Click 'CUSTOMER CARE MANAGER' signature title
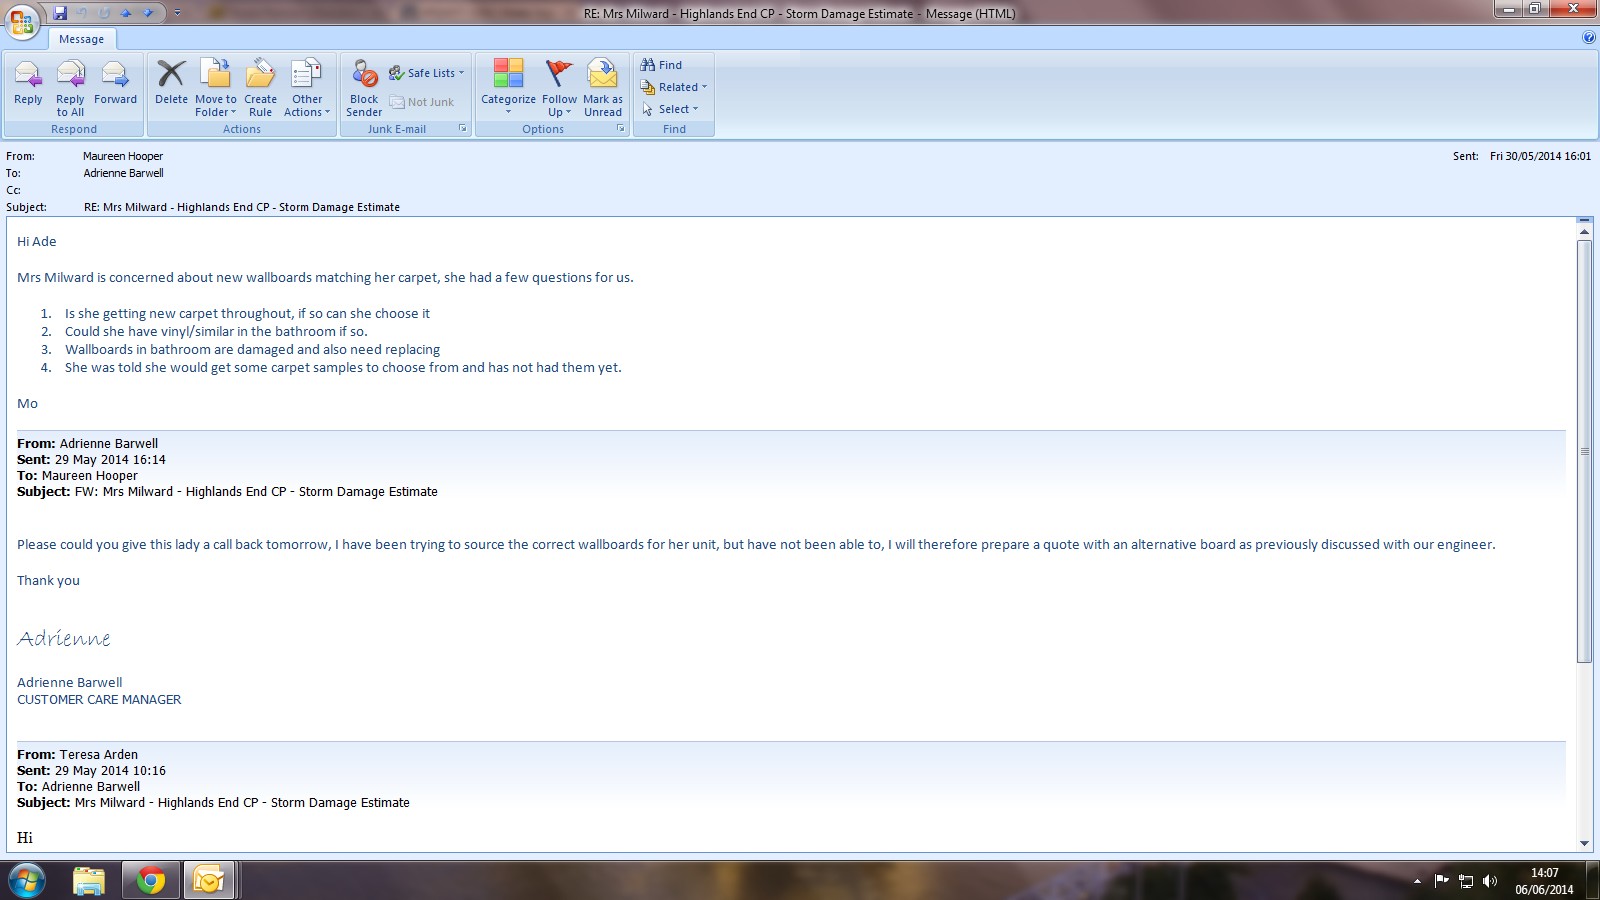The image size is (1600, 900). click(99, 700)
